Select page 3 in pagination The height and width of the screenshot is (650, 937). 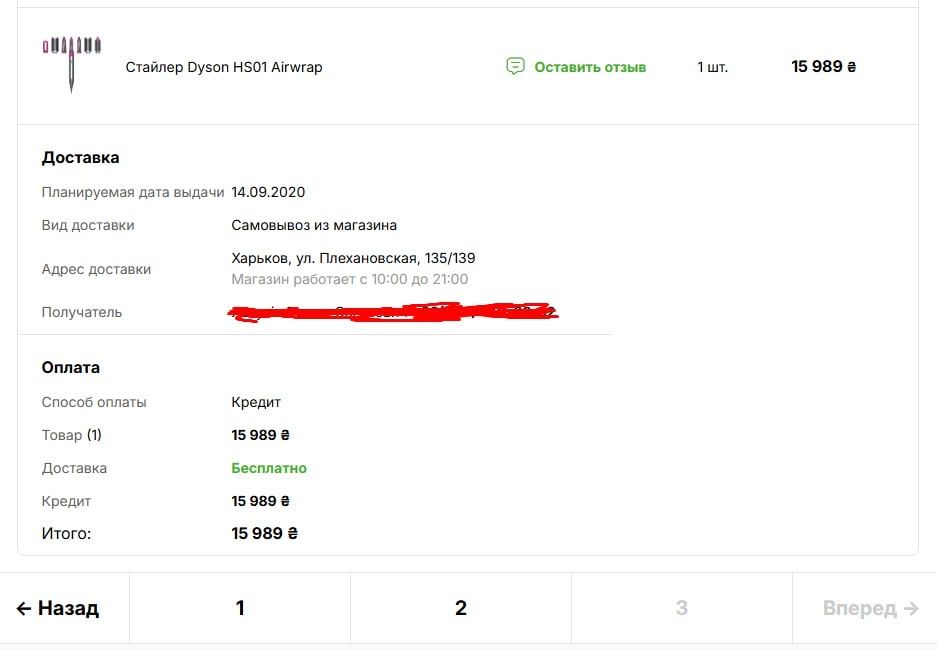click(x=681, y=608)
